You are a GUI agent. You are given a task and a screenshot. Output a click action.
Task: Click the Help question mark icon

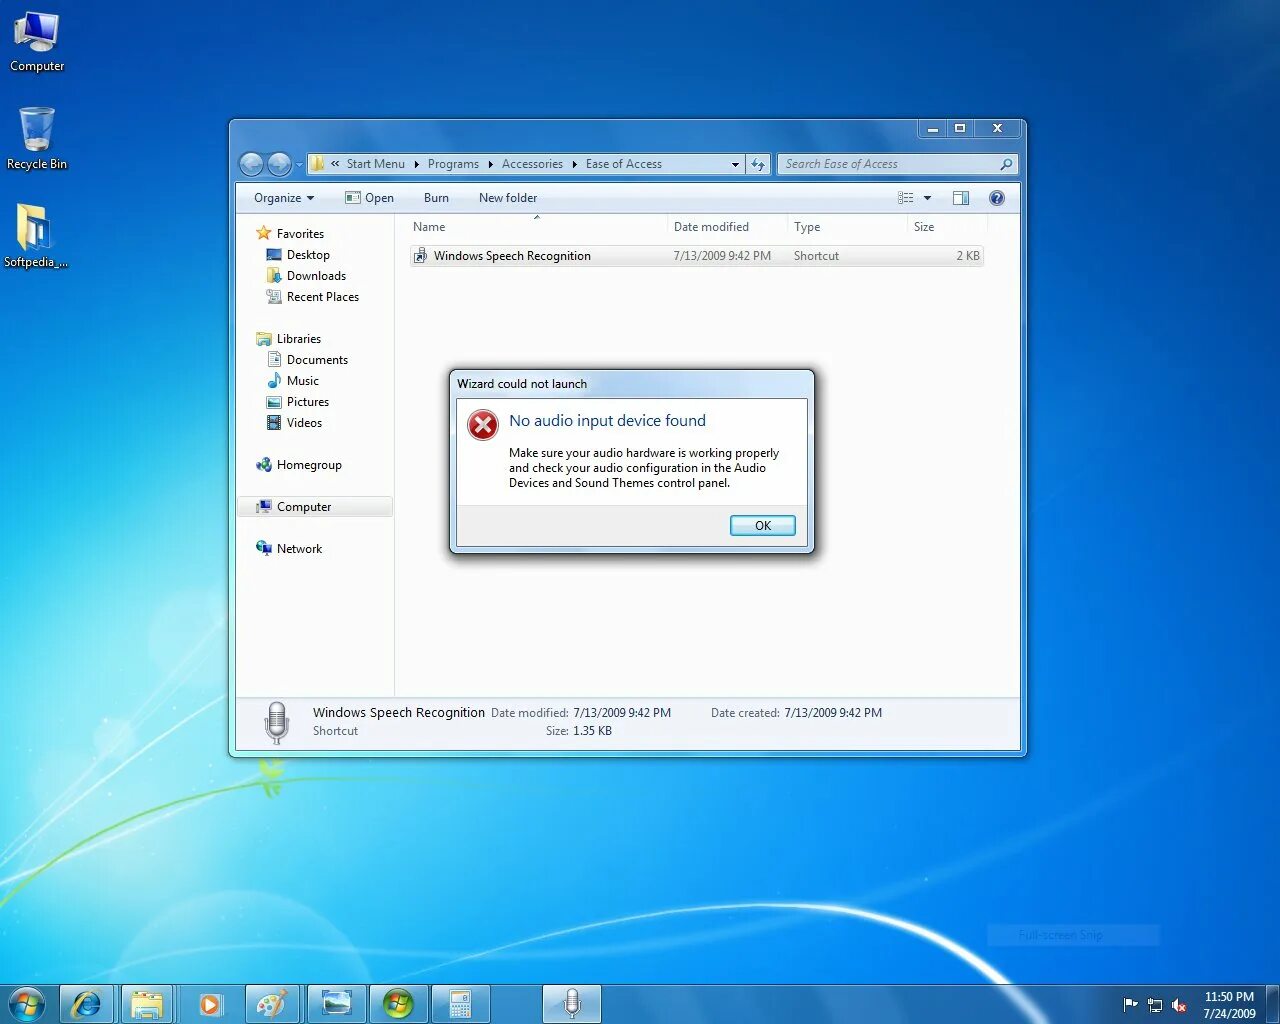click(997, 198)
